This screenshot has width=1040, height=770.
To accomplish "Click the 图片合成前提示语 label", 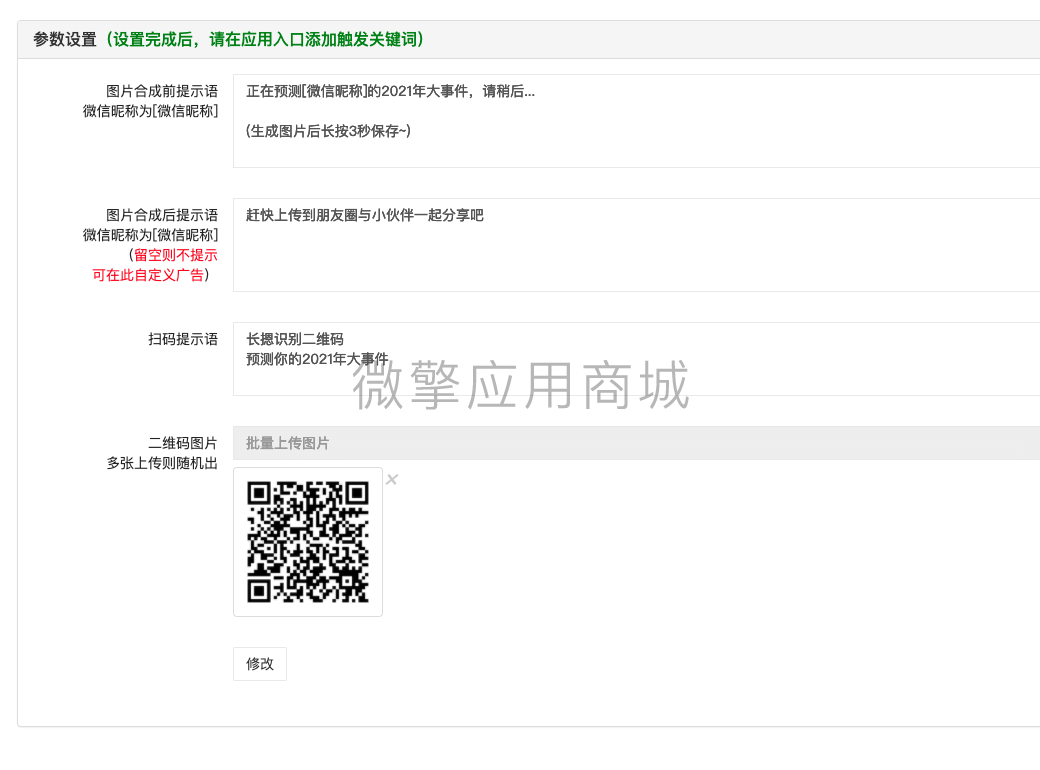I will 162,91.
